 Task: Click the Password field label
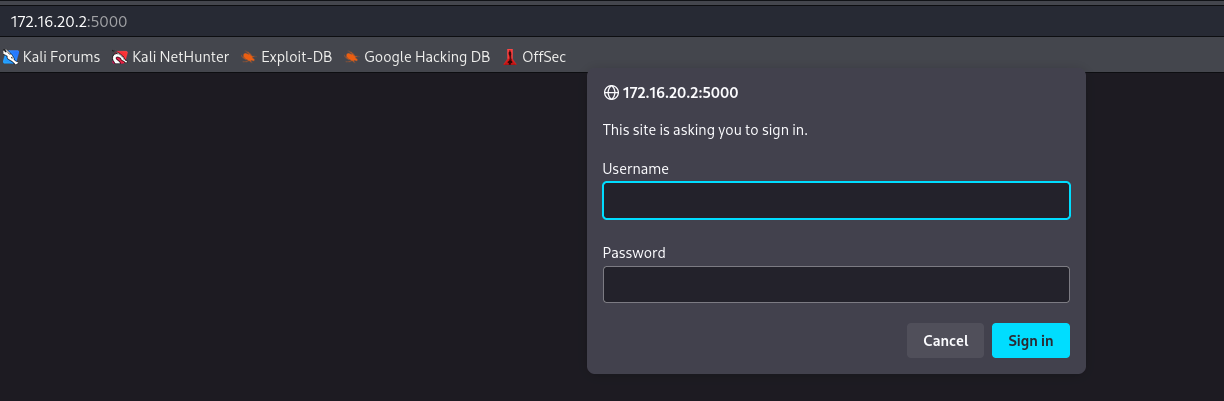pos(634,253)
